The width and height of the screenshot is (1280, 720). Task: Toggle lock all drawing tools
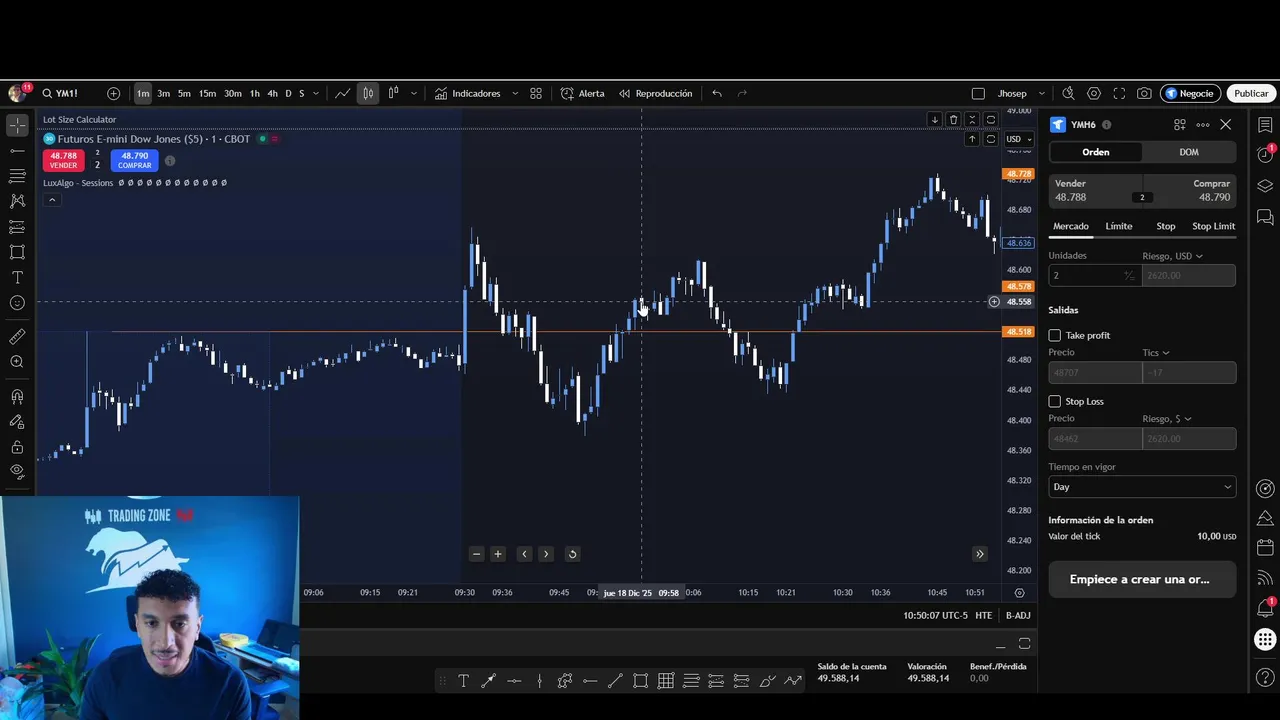pyautogui.click(x=17, y=447)
